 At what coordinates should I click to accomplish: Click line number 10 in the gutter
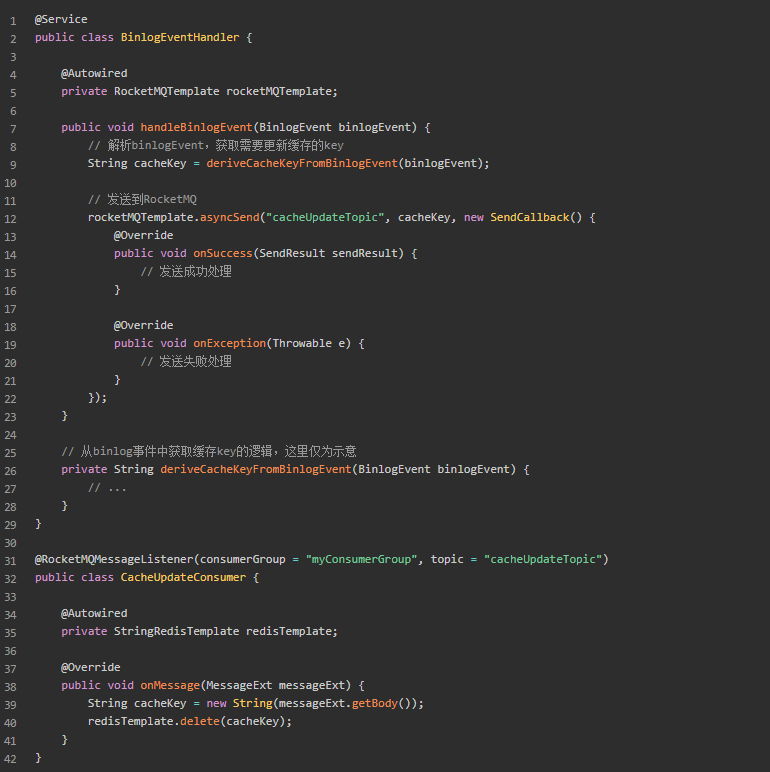tap(10, 184)
